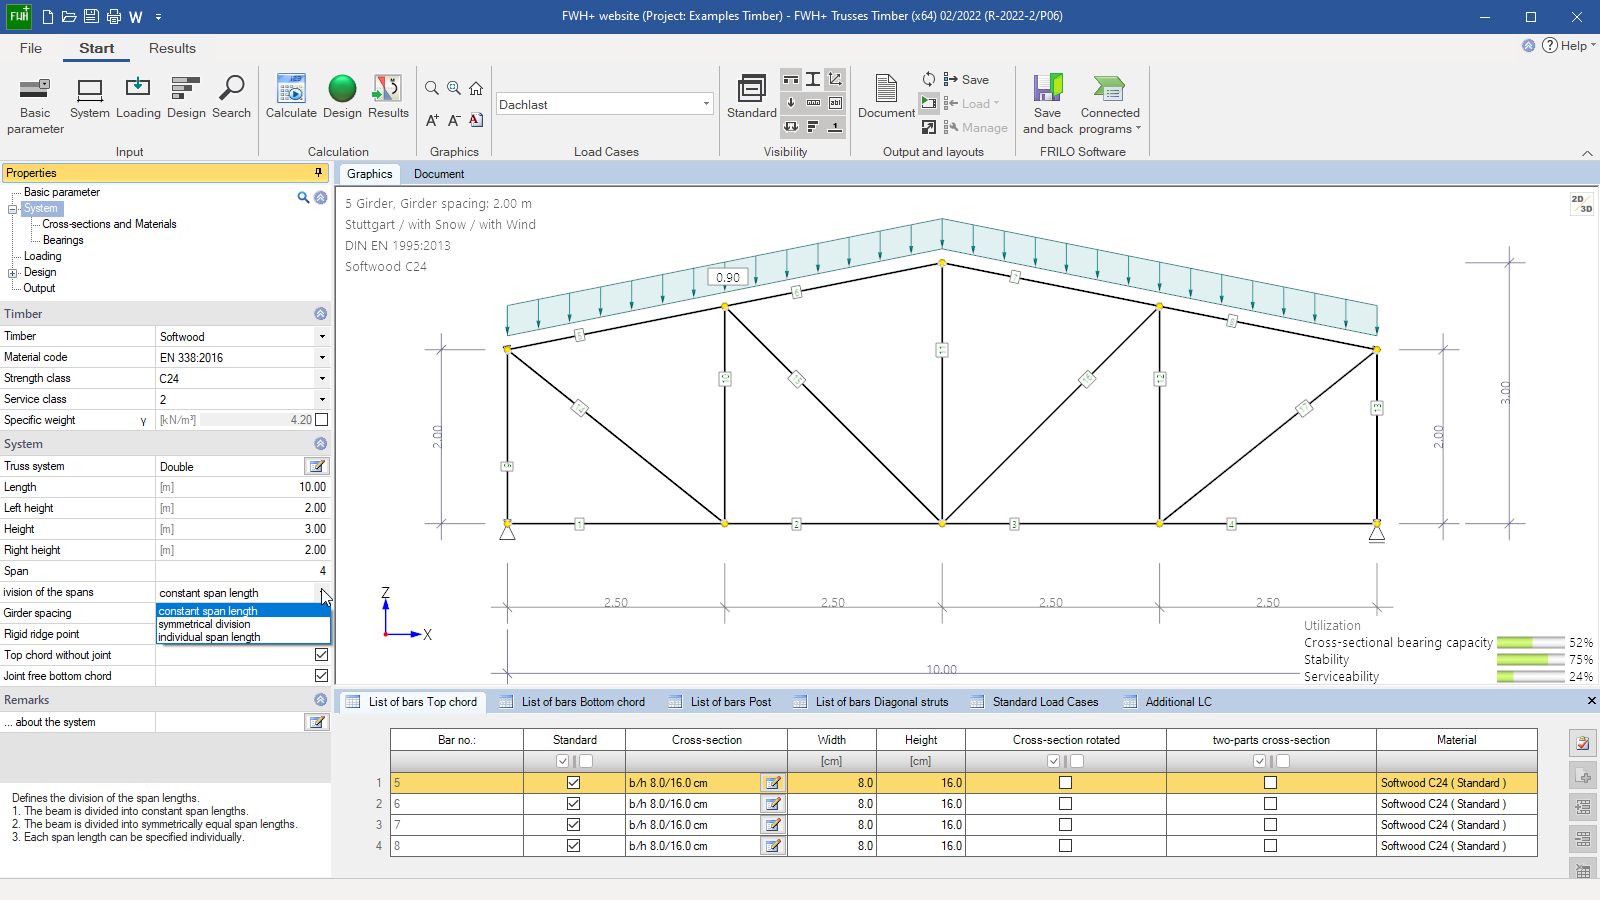The width and height of the screenshot is (1600, 900).
Task: Uncheck Top chord without joint
Action: [321, 655]
